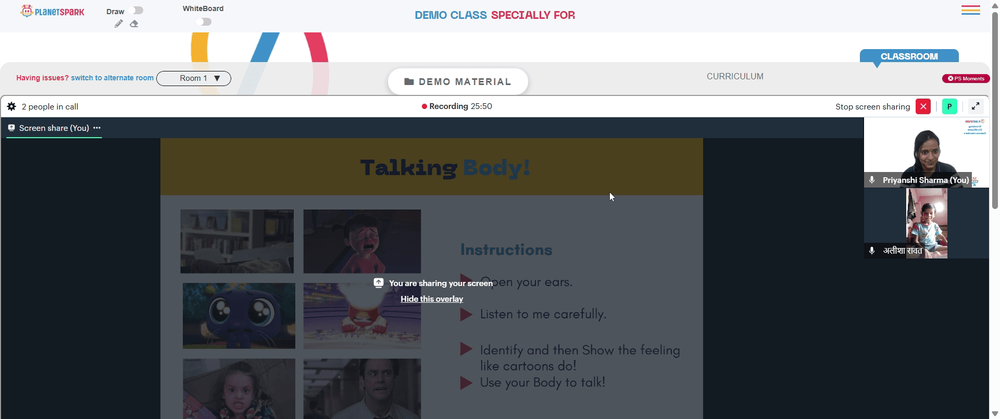Select the Screen share (You) tab
1000x419 pixels.
point(54,128)
